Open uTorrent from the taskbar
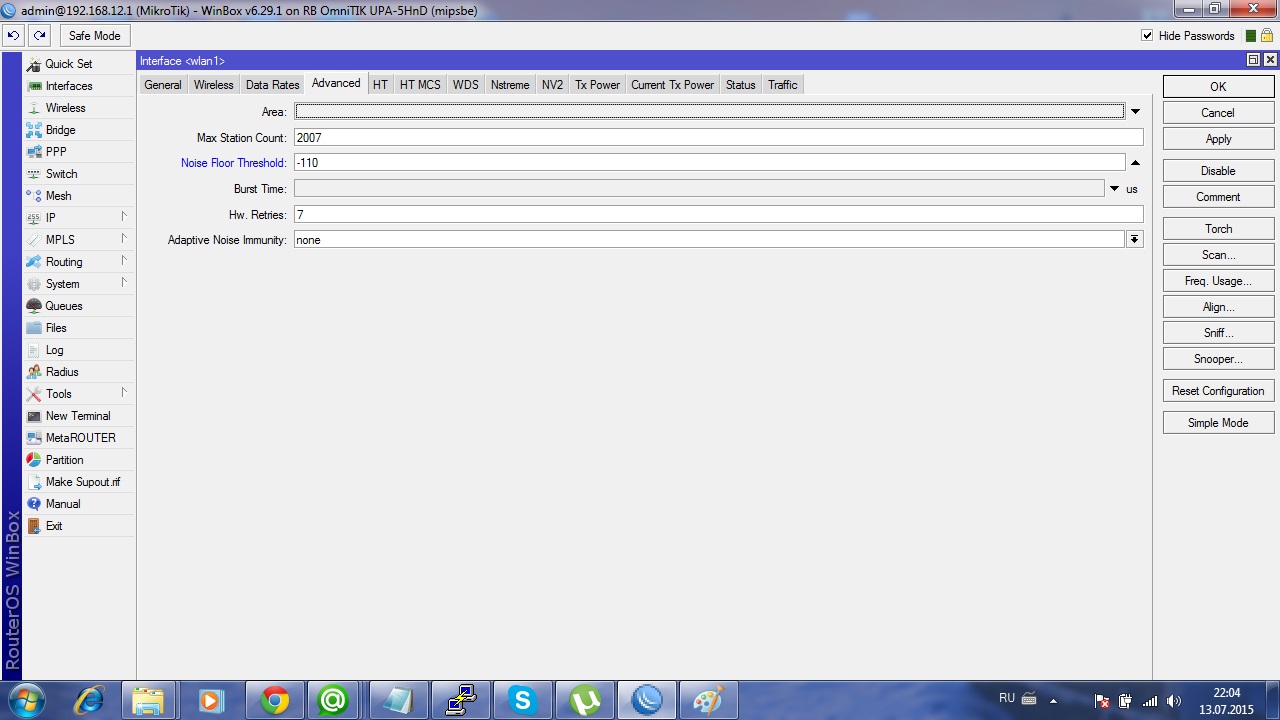Screen dimensions: 1280x720 point(585,701)
